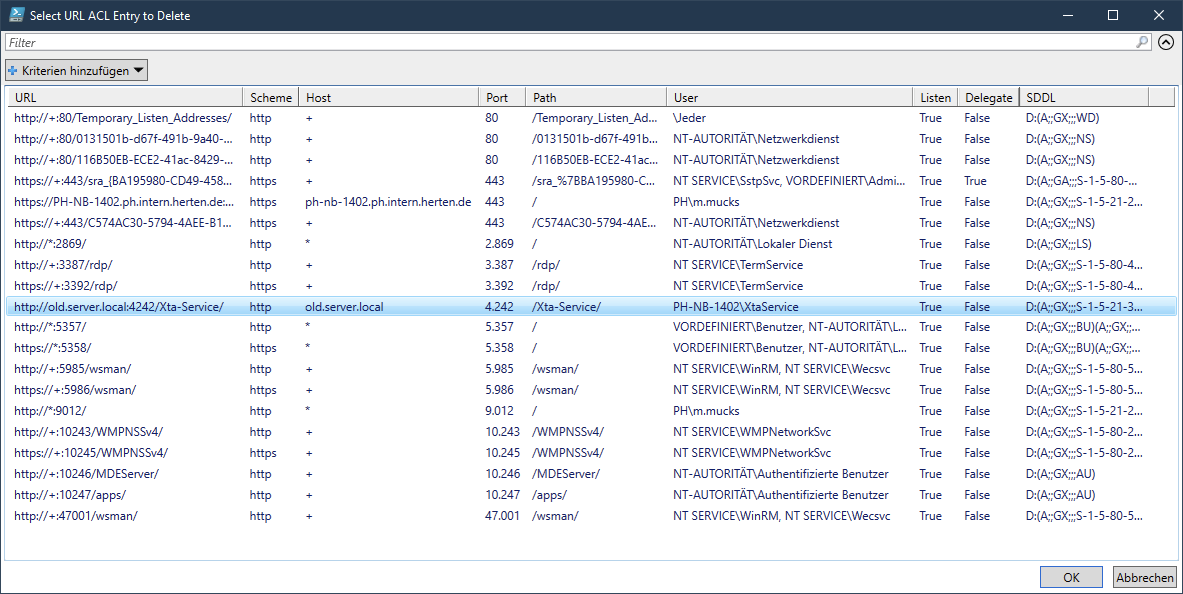This screenshot has width=1183, height=594.
Task: Click SDDL cell D:(A;;GX;;;WD)
Action: pyautogui.click(x=1062, y=118)
